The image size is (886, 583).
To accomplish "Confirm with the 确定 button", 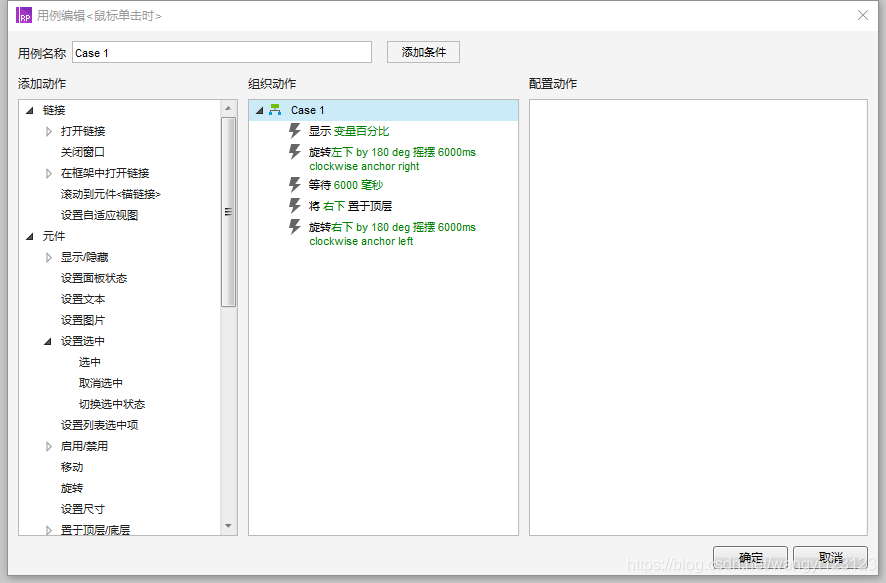I will [x=750, y=558].
